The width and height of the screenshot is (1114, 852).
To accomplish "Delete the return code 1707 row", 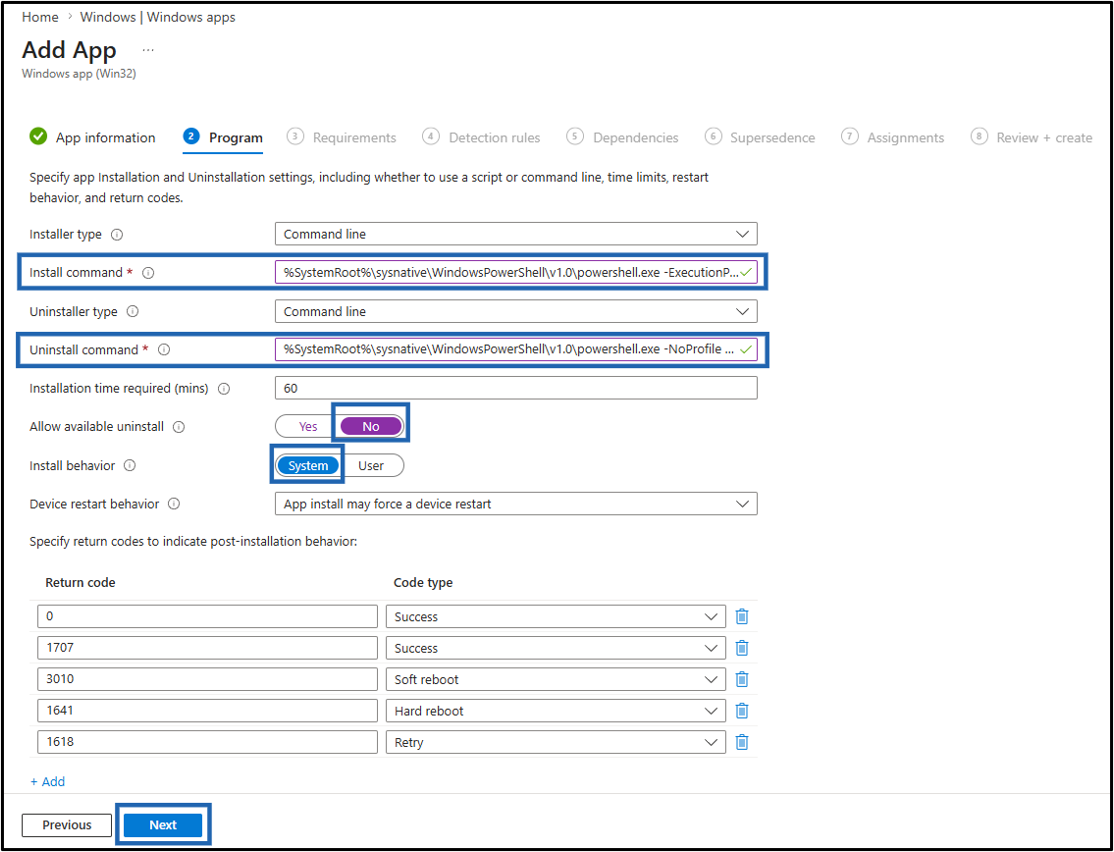I will [x=742, y=648].
